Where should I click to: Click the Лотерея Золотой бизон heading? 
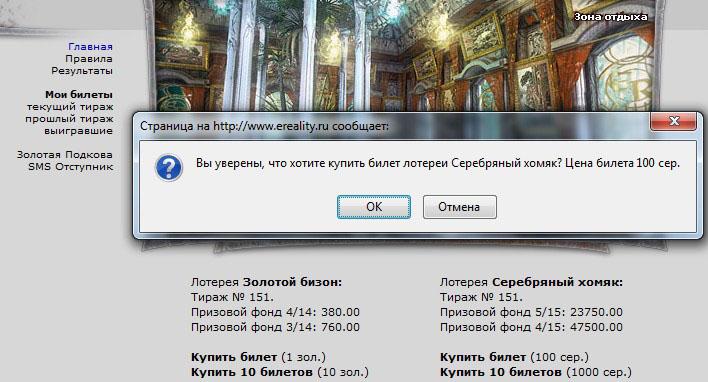pos(266,282)
